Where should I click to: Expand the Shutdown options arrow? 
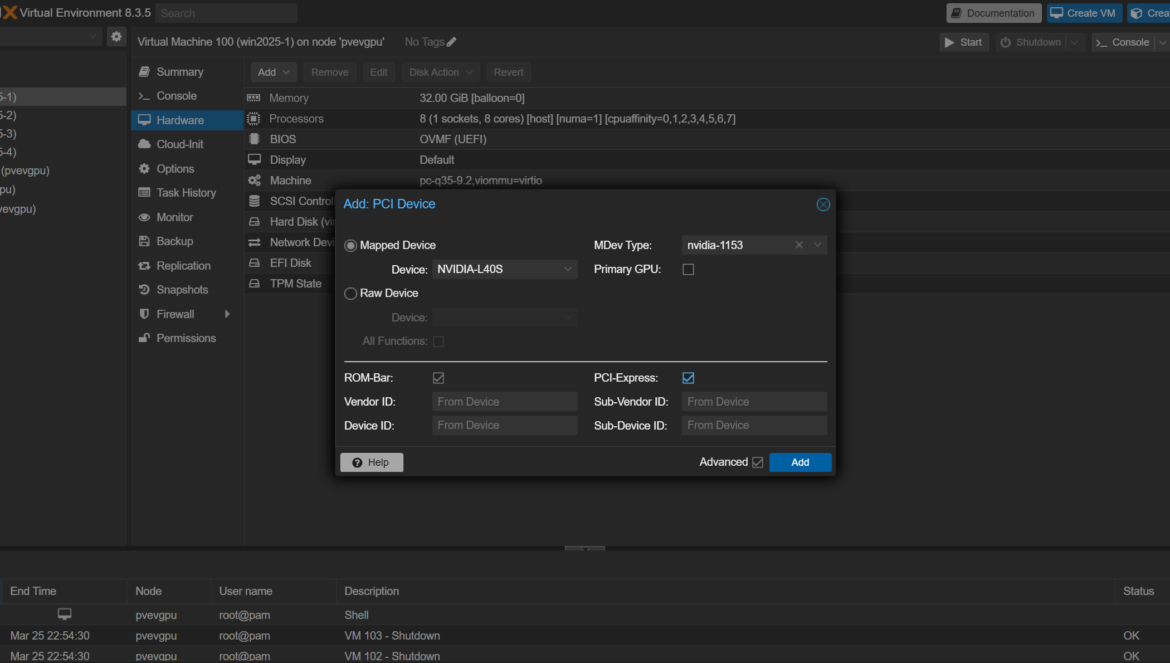pyautogui.click(x=1074, y=43)
